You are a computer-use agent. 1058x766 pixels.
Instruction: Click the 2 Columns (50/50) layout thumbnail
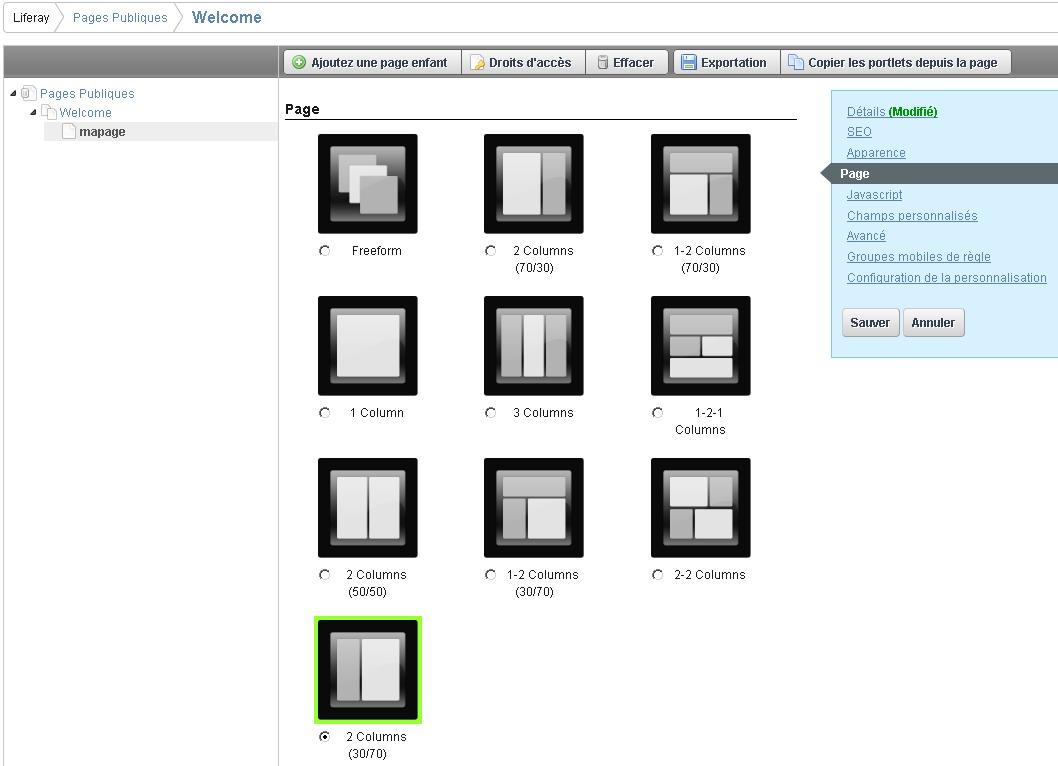(367, 508)
